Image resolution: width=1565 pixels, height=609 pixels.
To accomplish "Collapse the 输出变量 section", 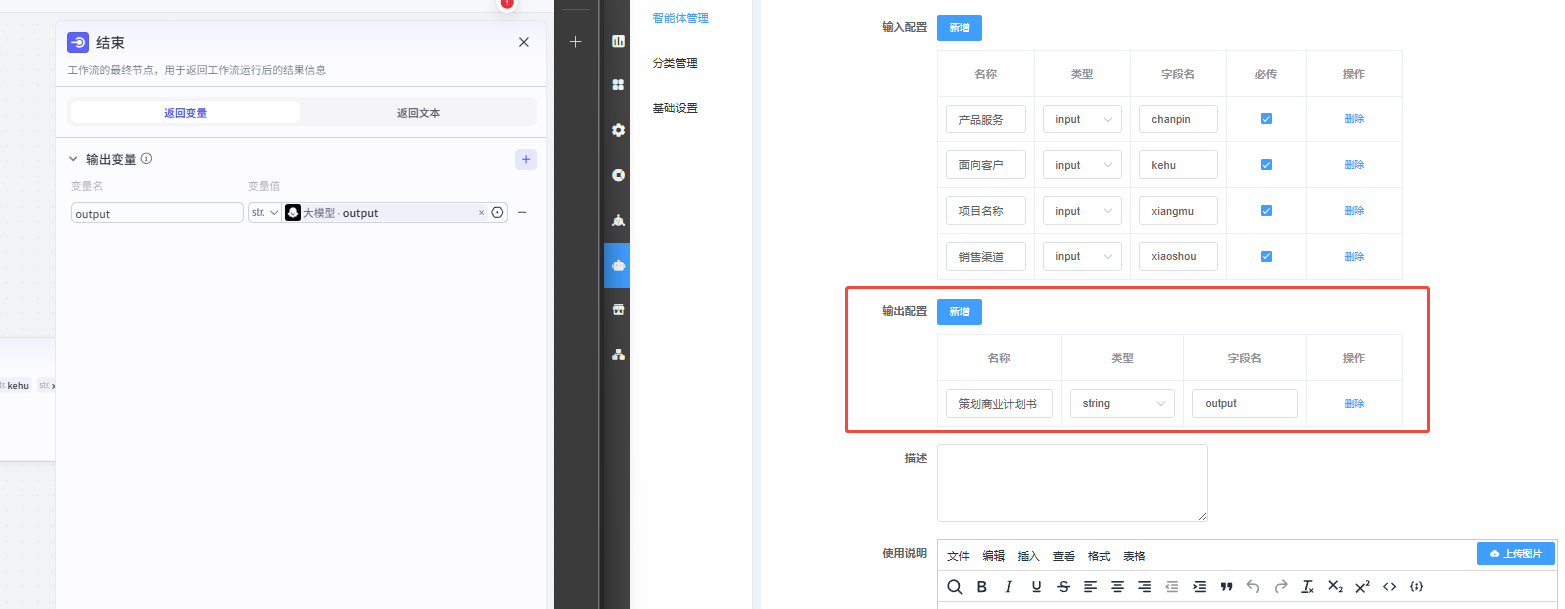I will point(73,159).
